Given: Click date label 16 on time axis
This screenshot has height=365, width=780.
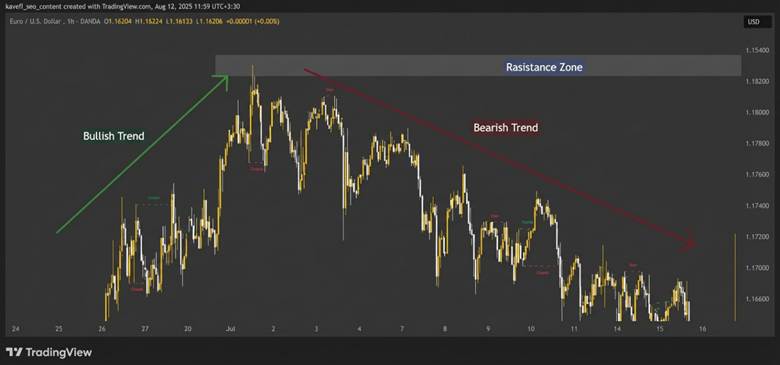Looking at the screenshot, I should click(x=703, y=329).
